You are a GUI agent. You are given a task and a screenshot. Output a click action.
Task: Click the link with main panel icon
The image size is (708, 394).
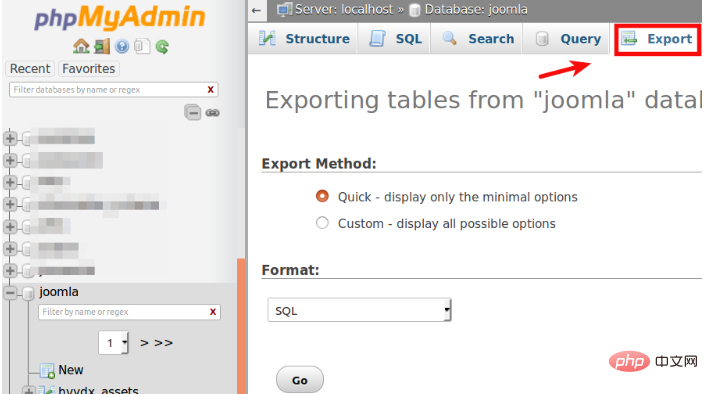[213, 112]
